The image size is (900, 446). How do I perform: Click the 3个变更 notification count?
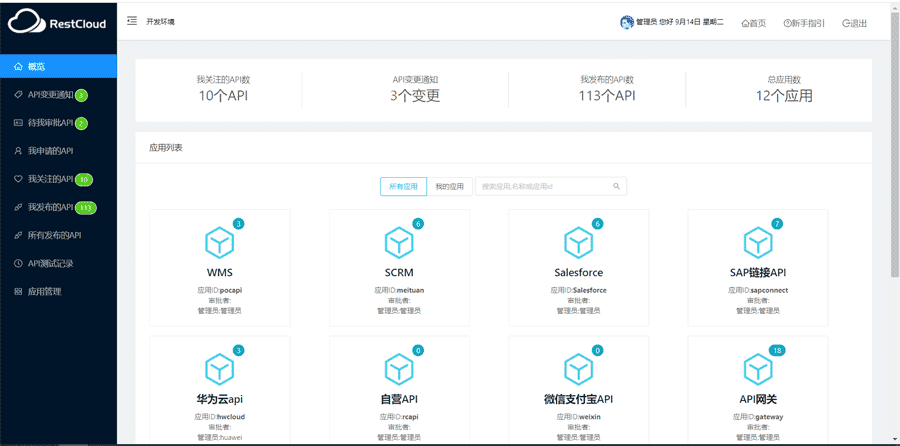[415, 96]
